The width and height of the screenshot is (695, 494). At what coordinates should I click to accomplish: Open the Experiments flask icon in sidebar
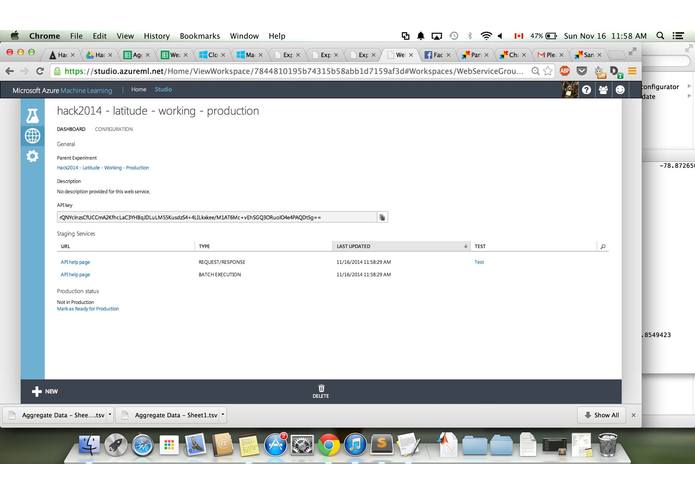pyautogui.click(x=32, y=116)
